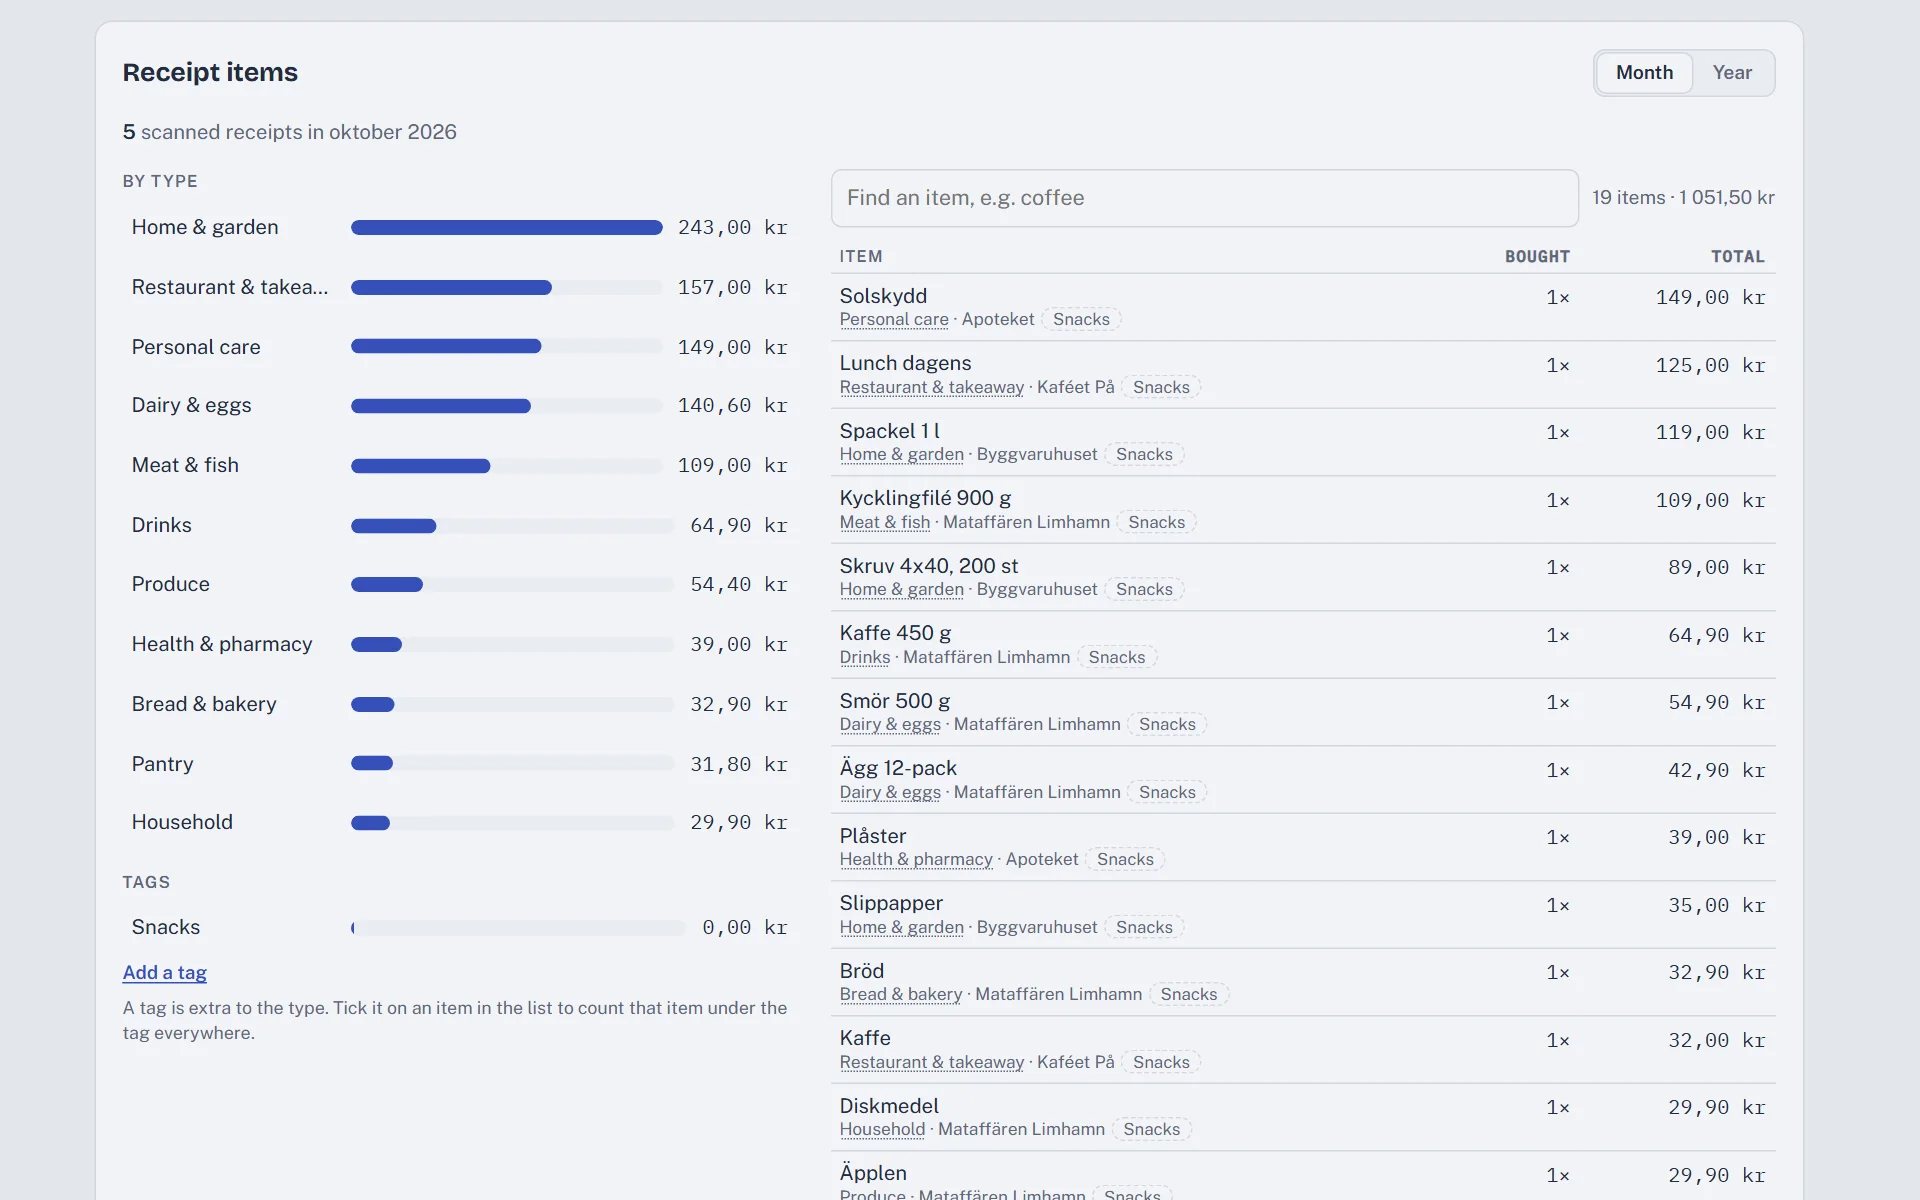The height and width of the screenshot is (1200, 1920).
Task: Click the Skruv 4x40, 200 st item name
Action: 929,566
